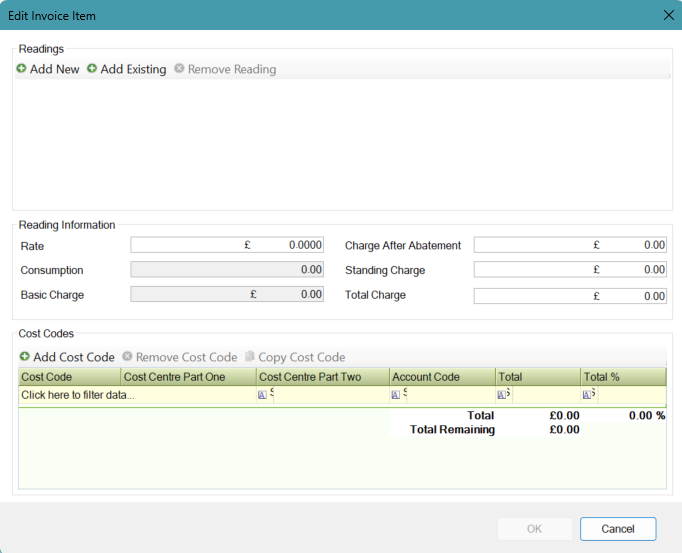Click filter icon in Account Code column

(x=395, y=395)
